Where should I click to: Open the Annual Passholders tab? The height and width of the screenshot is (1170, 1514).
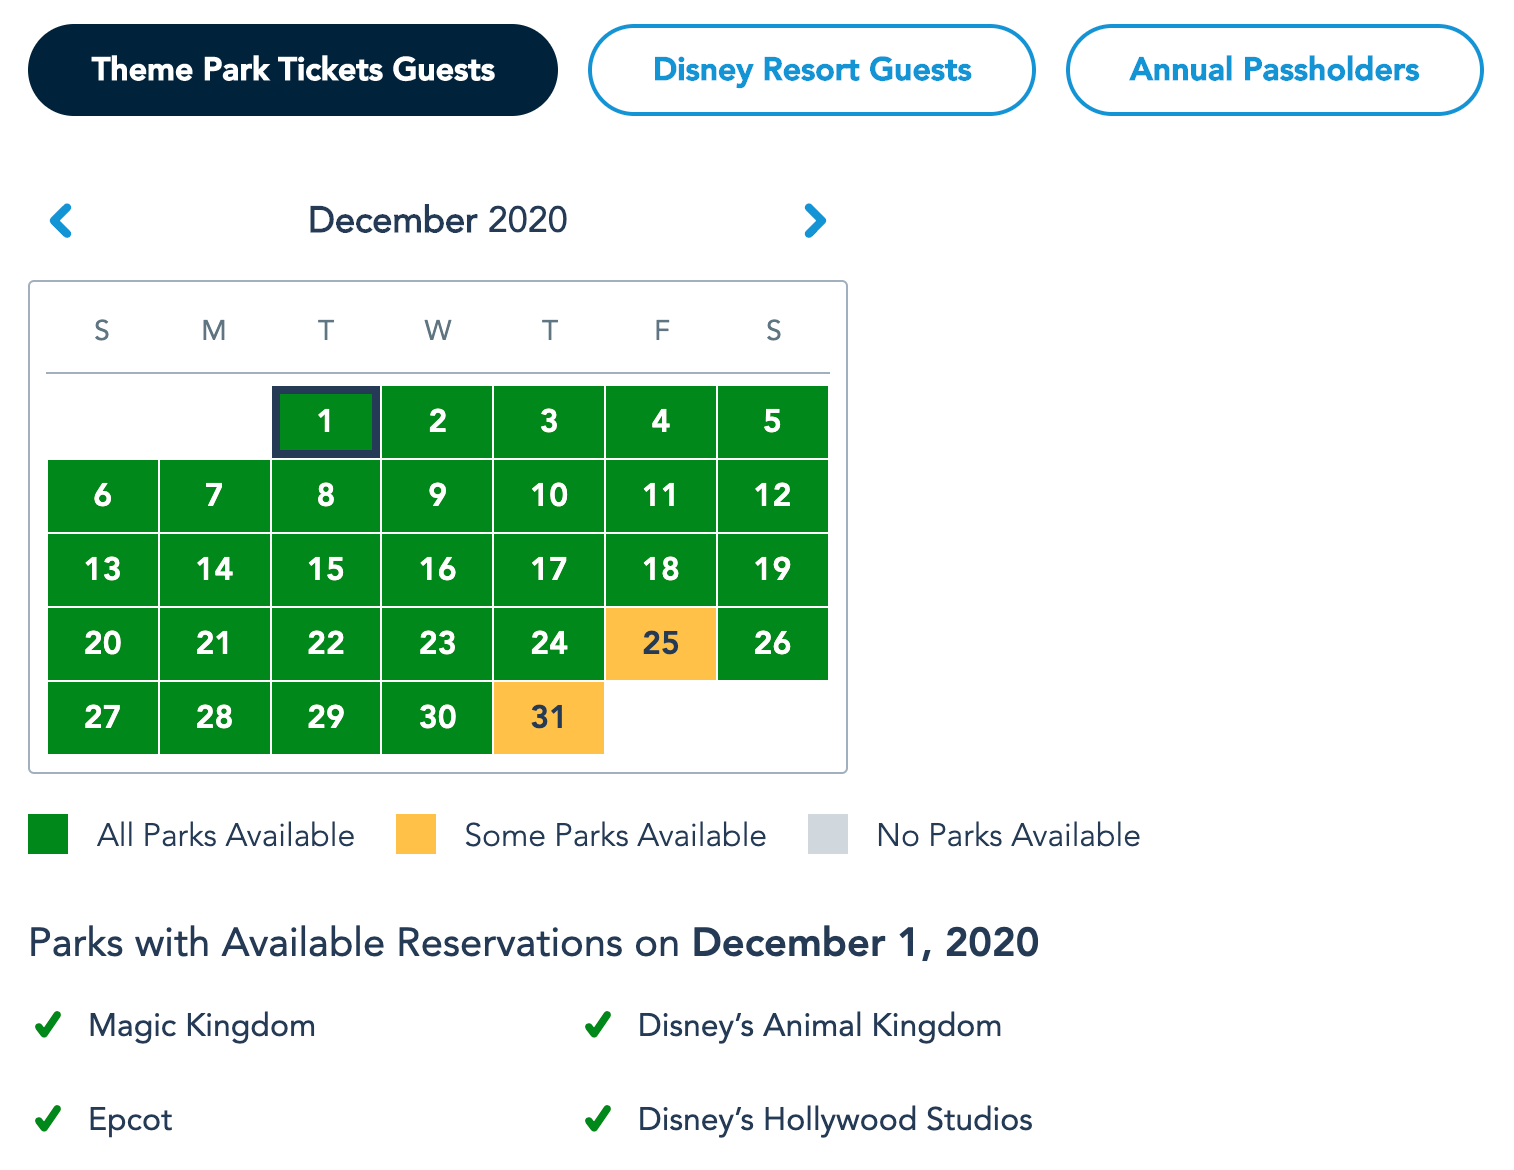tap(1274, 70)
